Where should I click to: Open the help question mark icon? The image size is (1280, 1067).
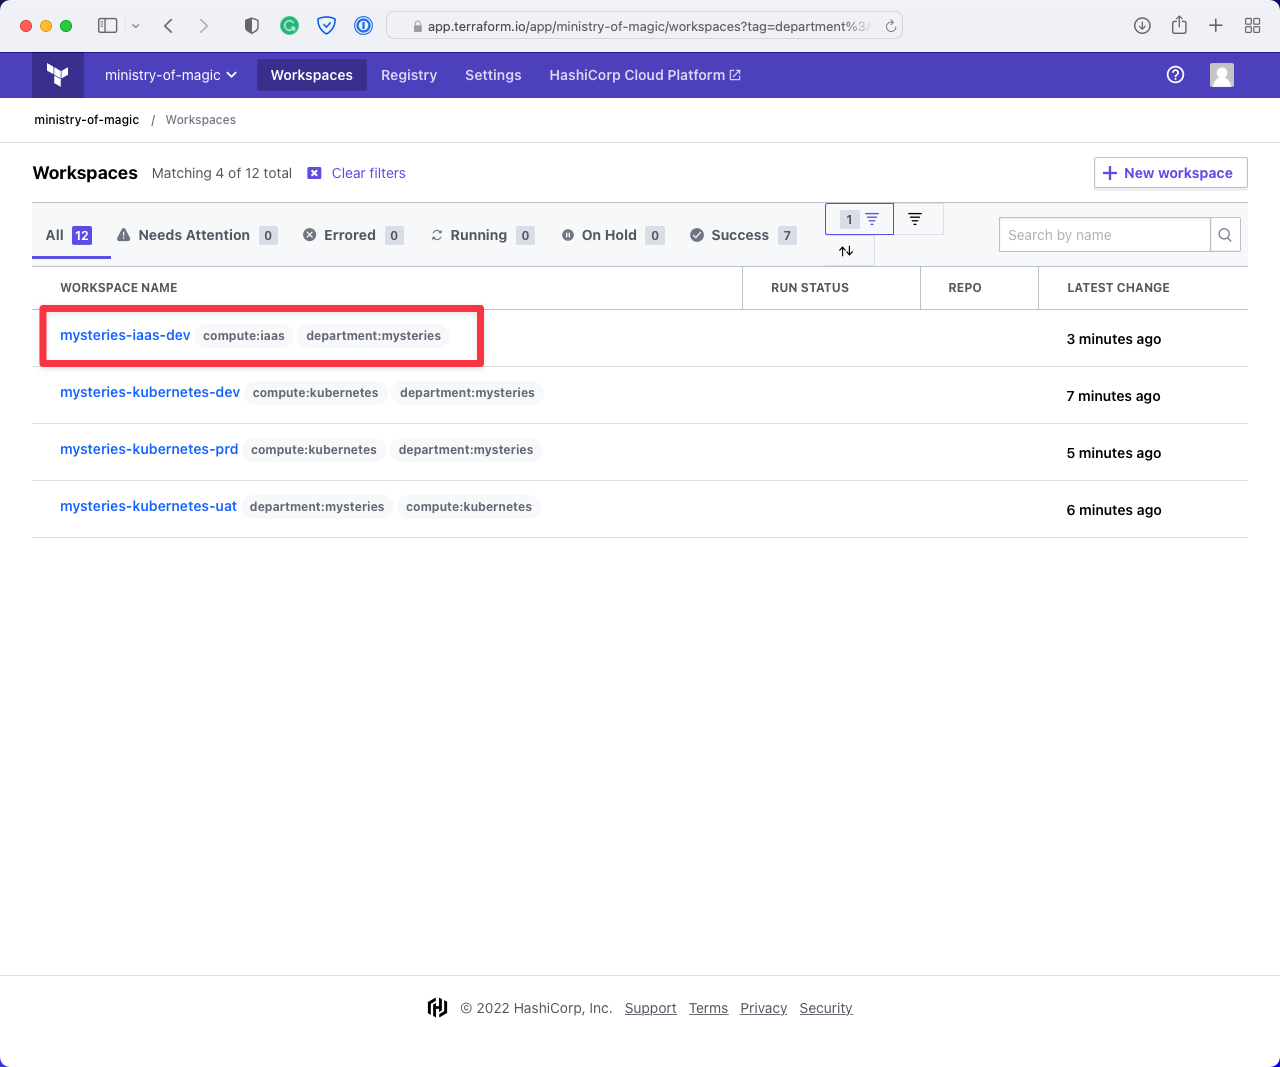pyautogui.click(x=1176, y=75)
